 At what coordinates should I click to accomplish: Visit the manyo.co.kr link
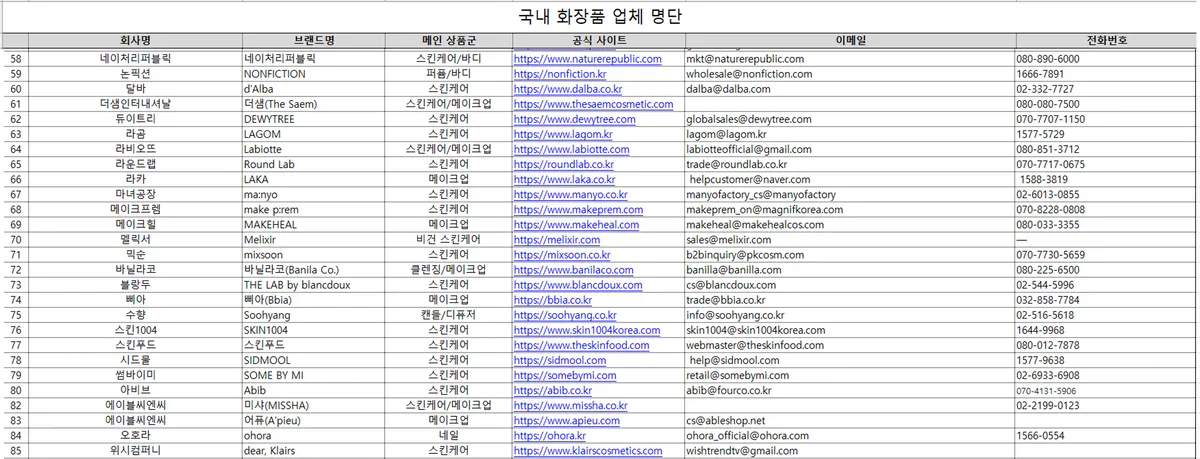pyautogui.click(x=570, y=194)
